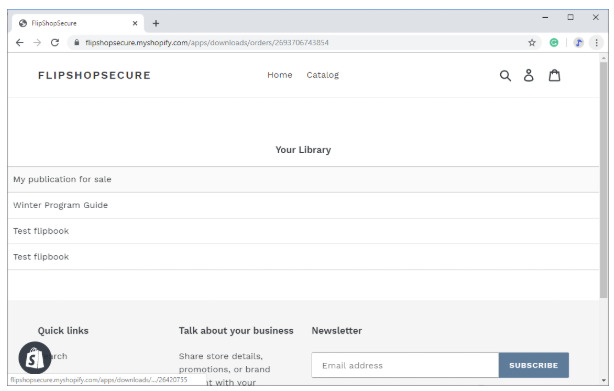This screenshot has height=391, width=614.
Task: Click the Quick links footer heading
Action: click(x=63, y=331)
